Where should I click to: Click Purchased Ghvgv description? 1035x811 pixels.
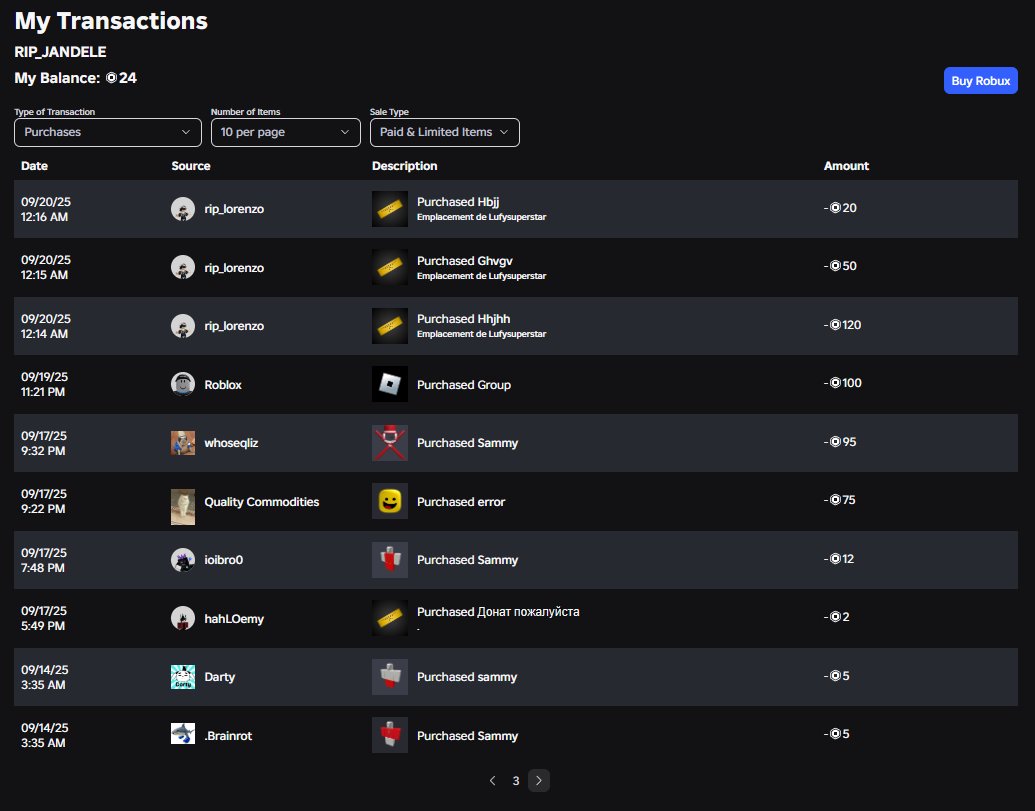point(465,261)
